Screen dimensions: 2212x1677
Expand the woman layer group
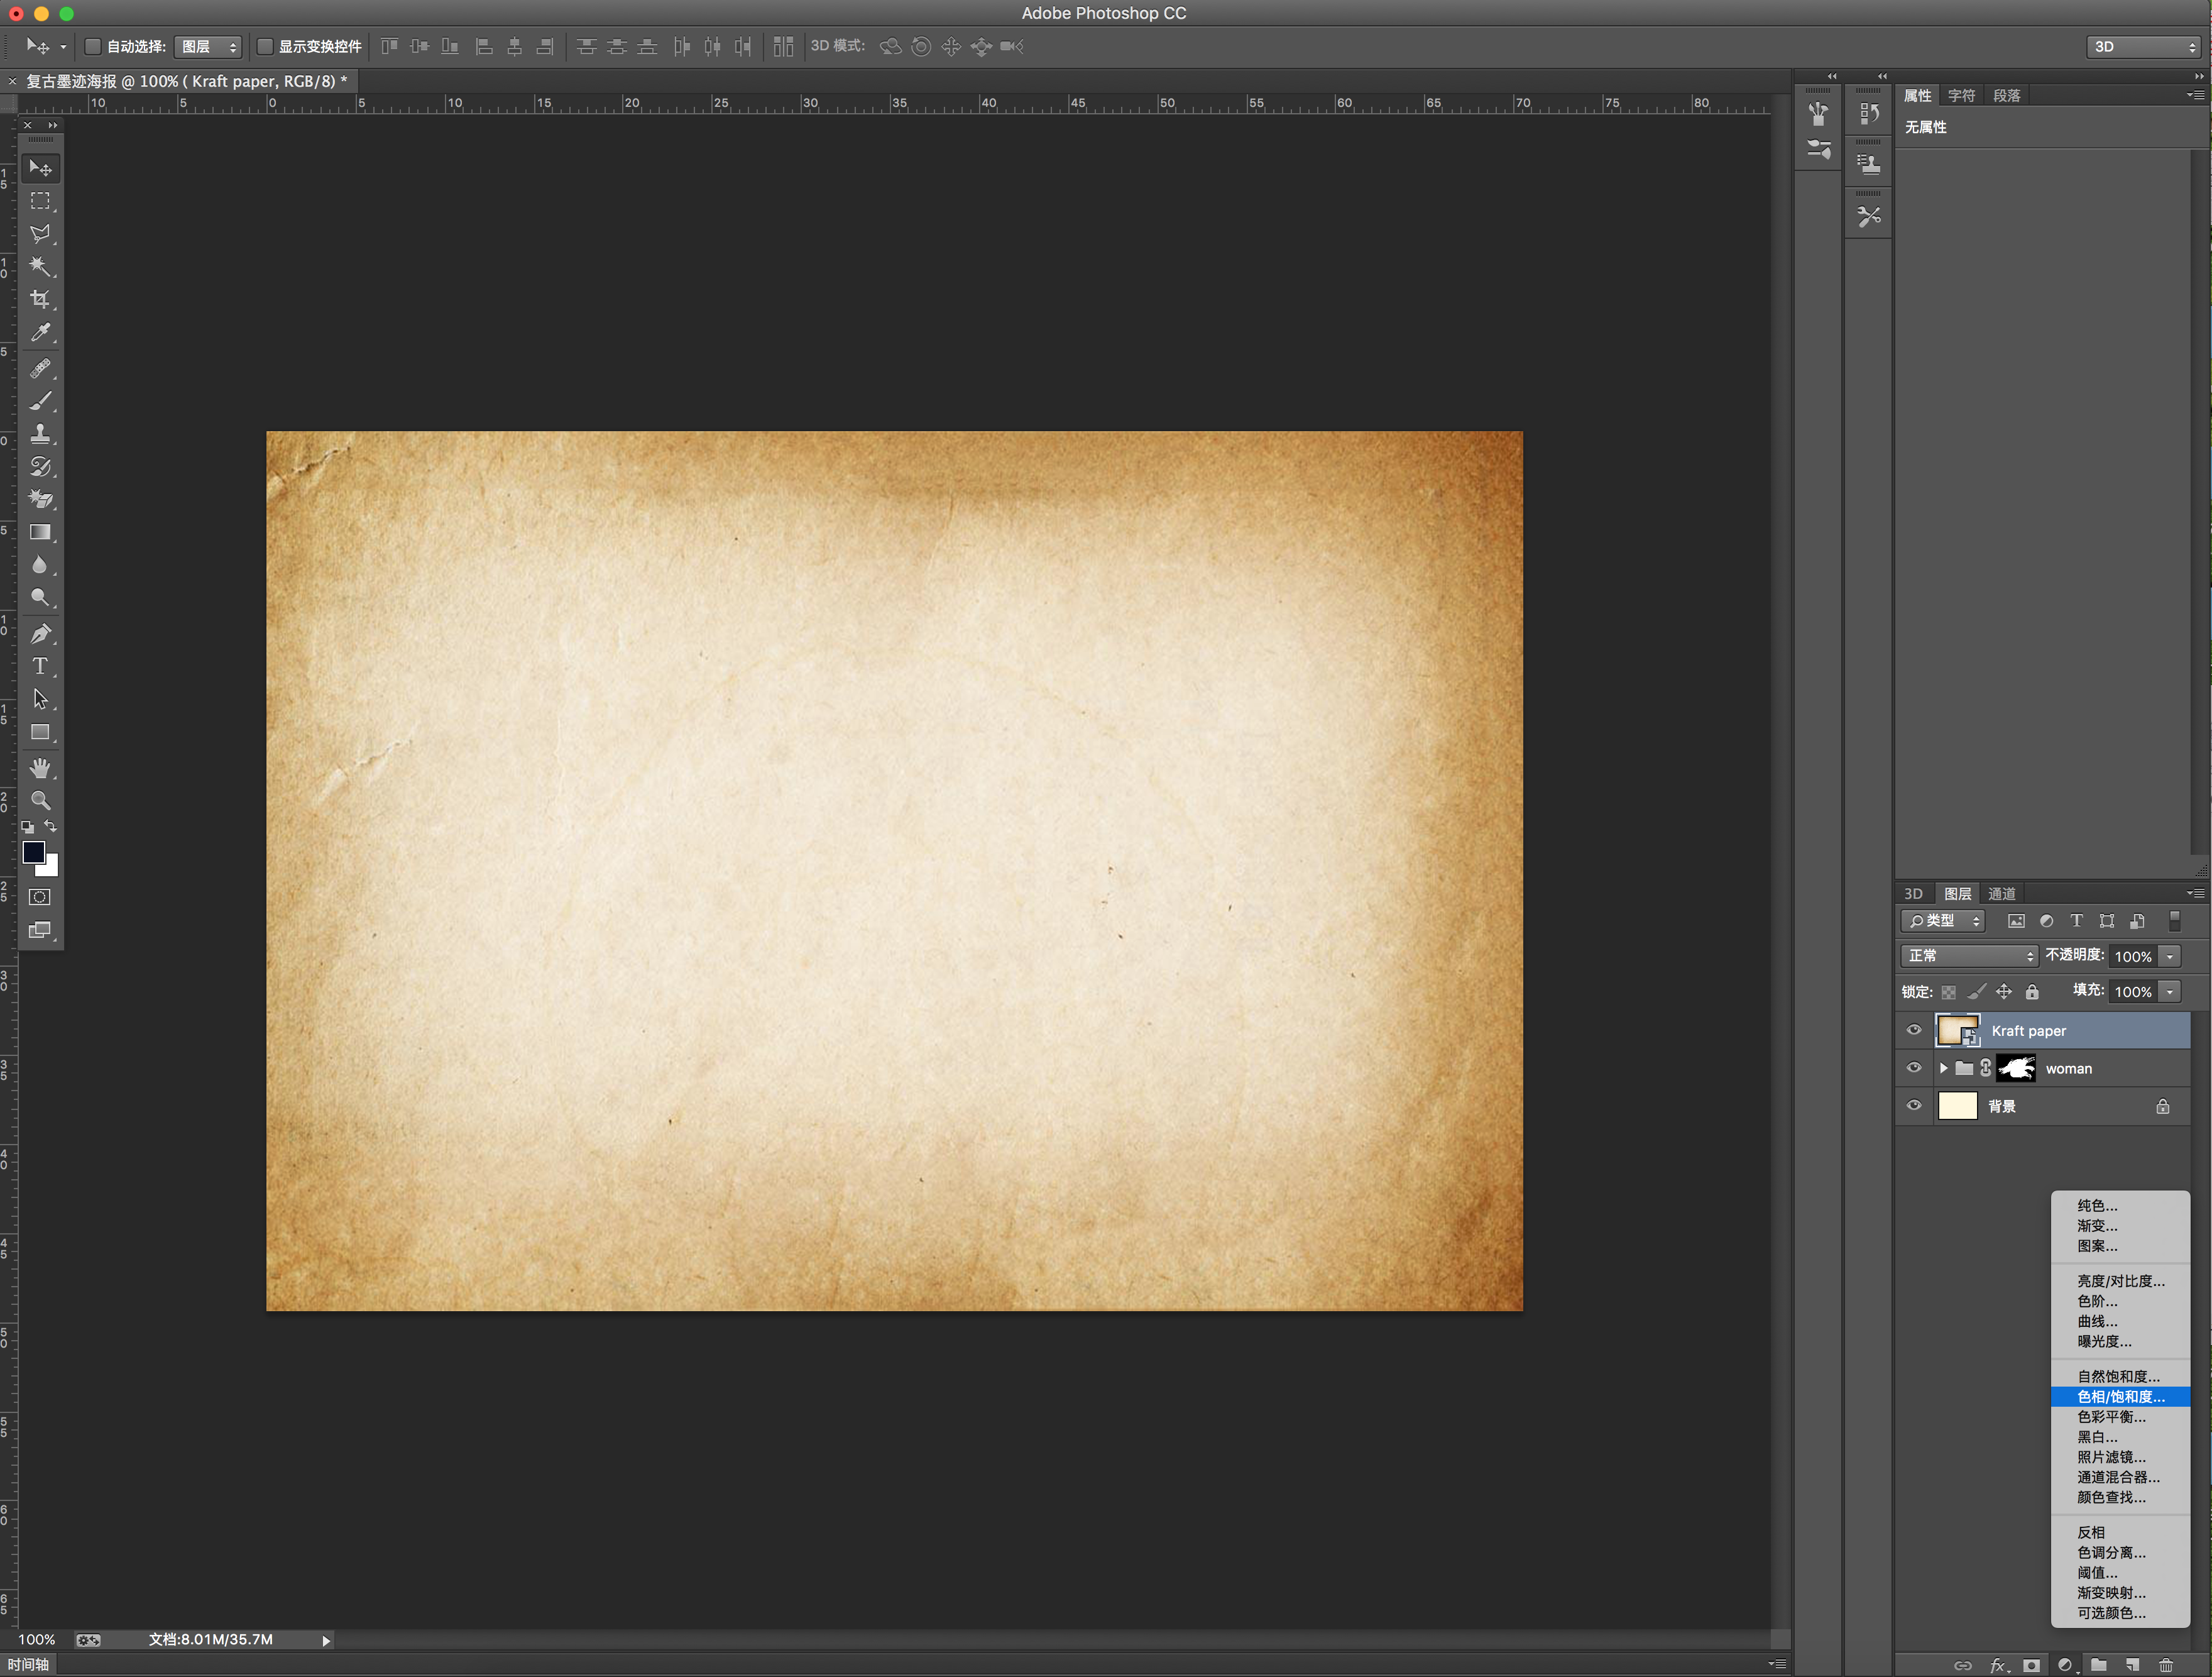click(1943, 1068)
